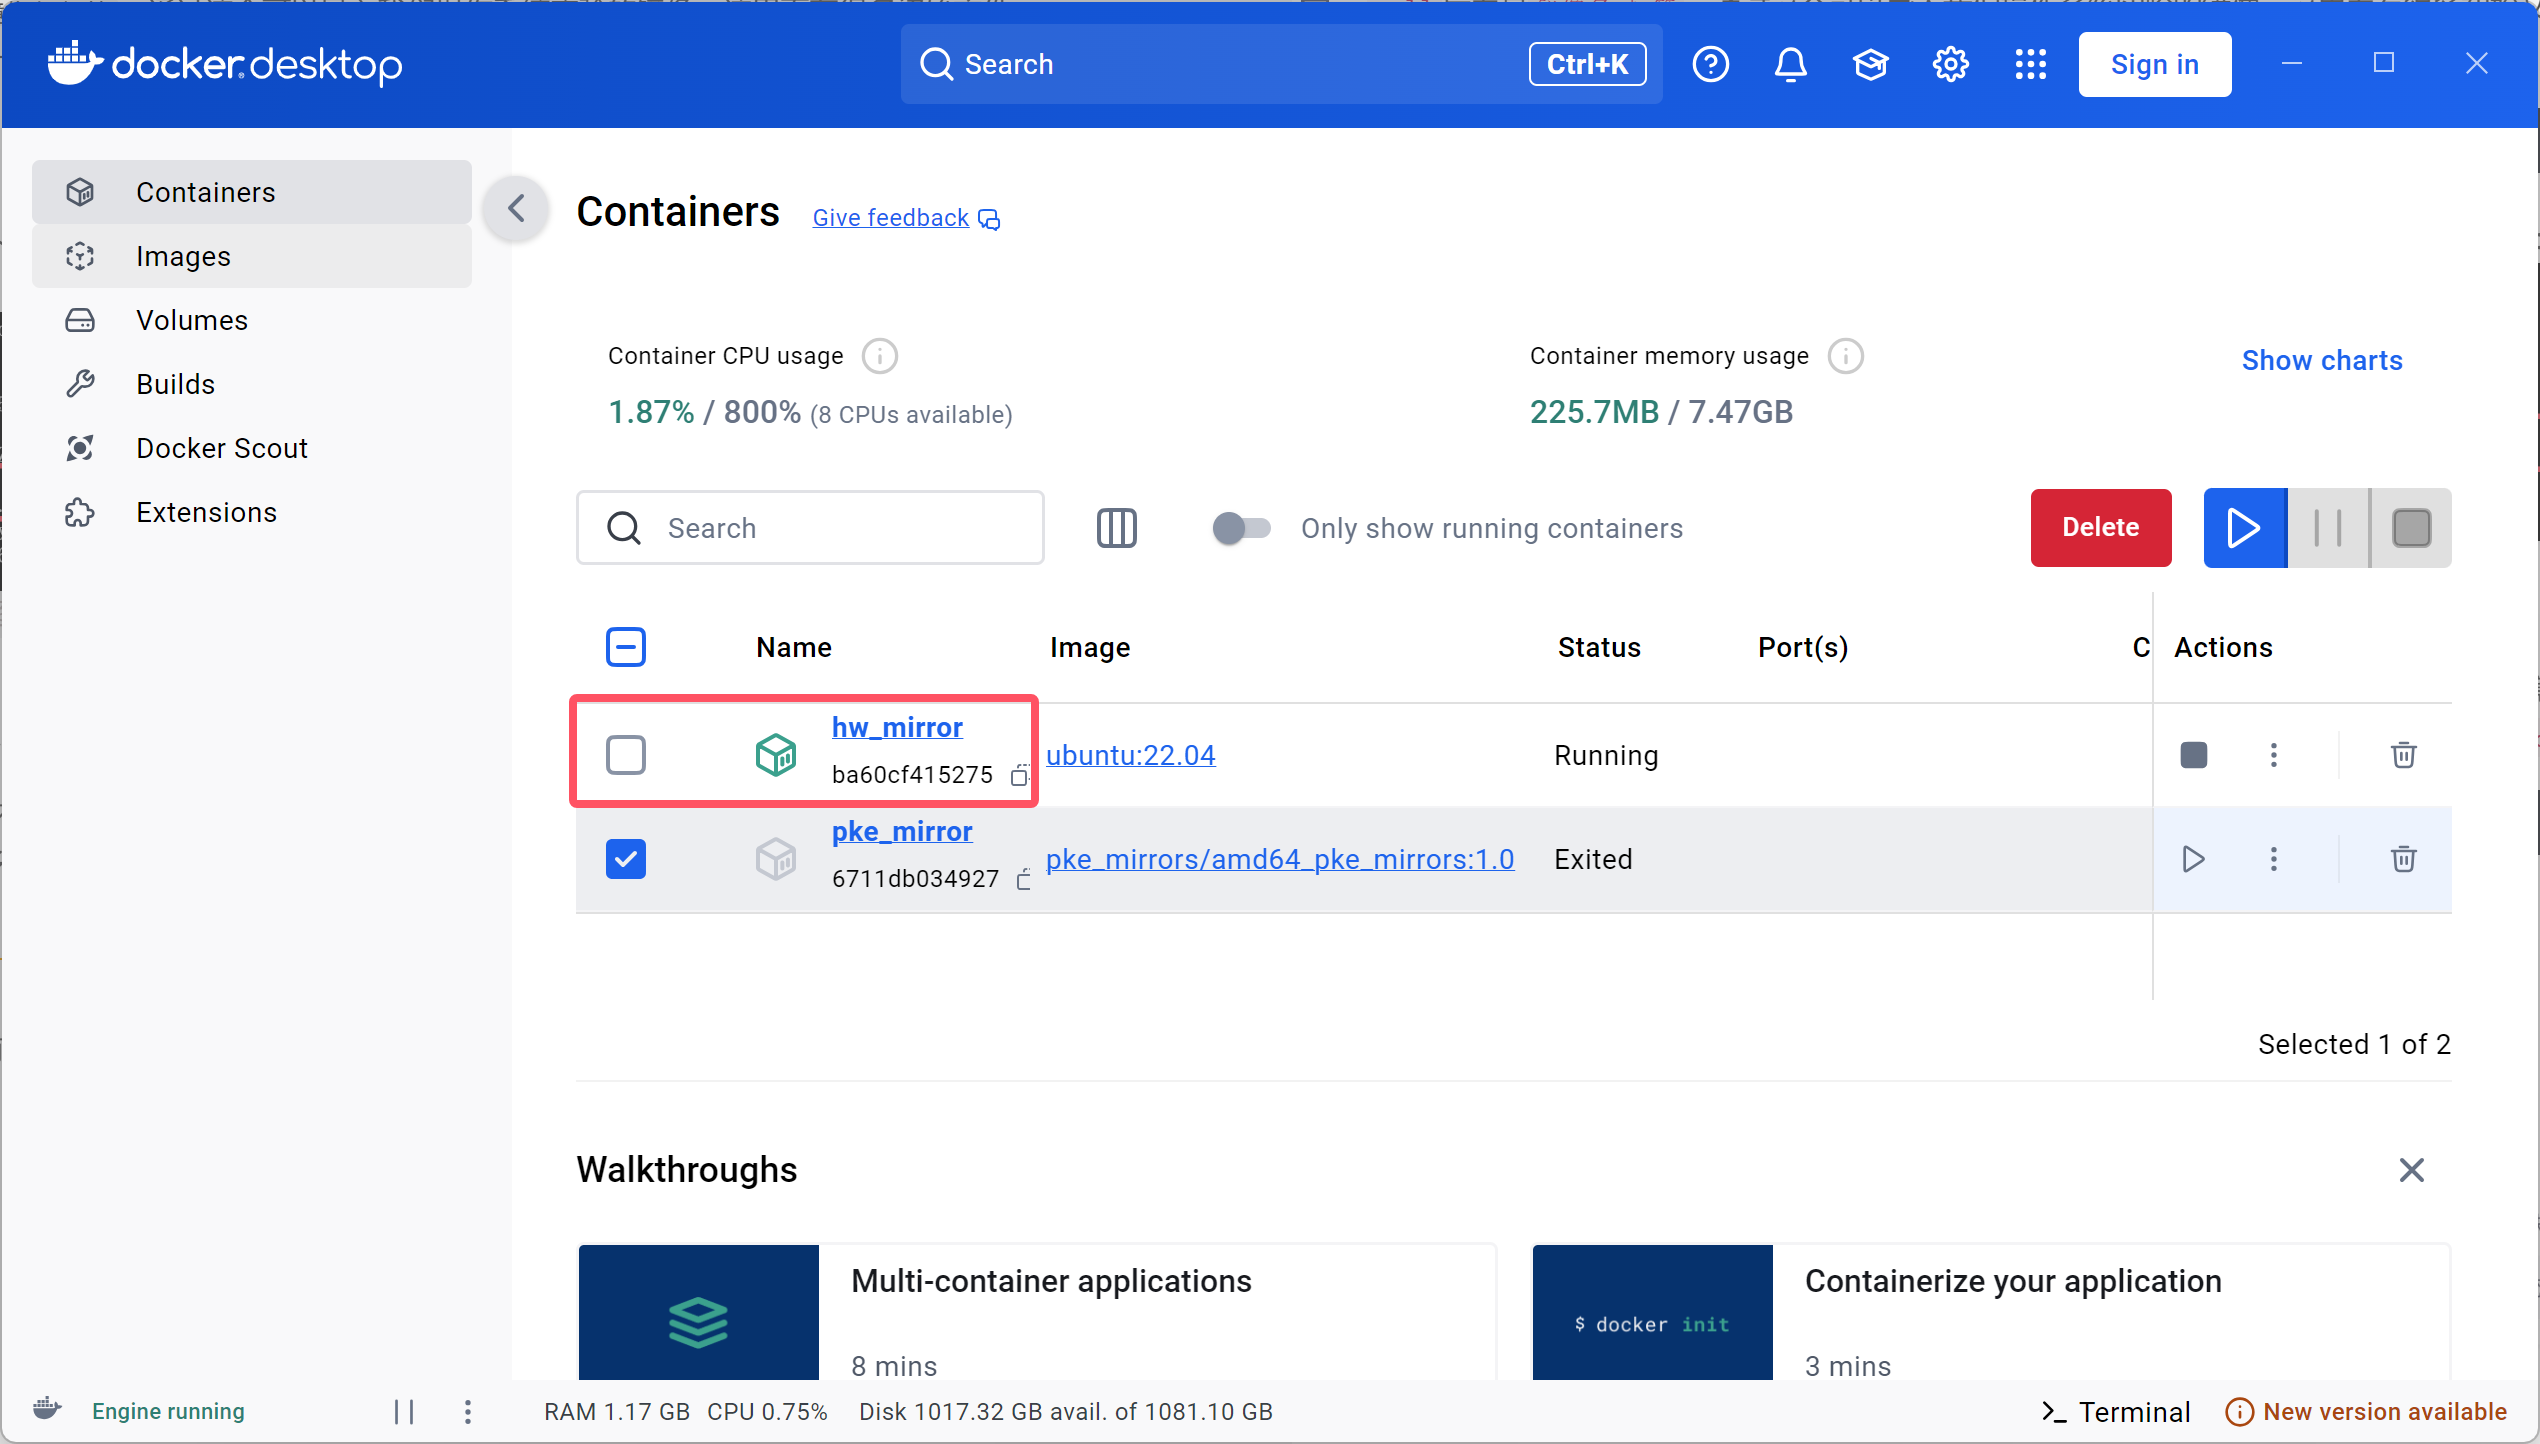Click the red Delete button

2100,527
